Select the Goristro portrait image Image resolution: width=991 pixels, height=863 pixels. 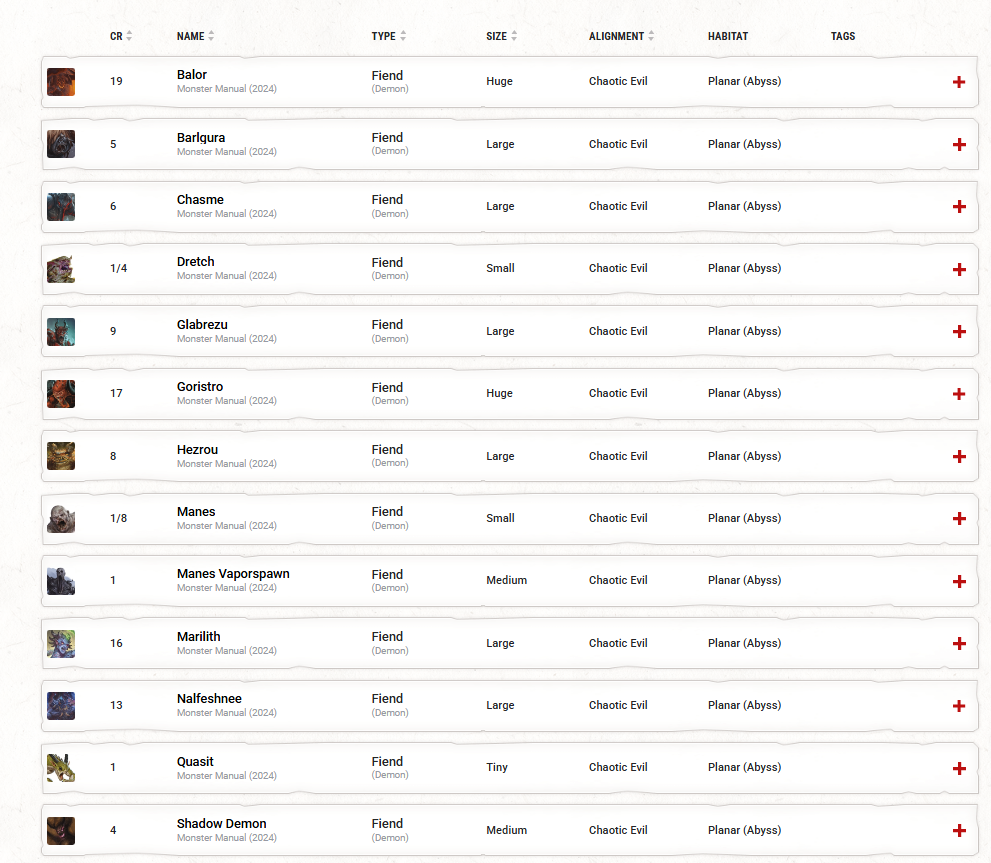tap(61, 394)
